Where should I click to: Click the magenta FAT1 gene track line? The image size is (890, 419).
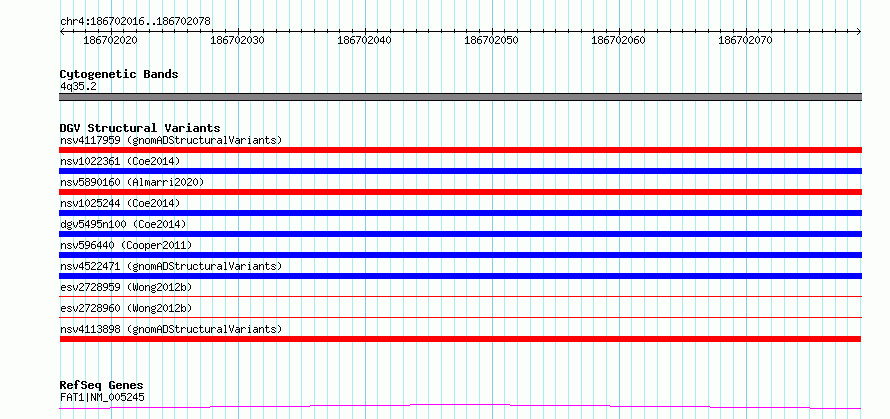[460, 406]
